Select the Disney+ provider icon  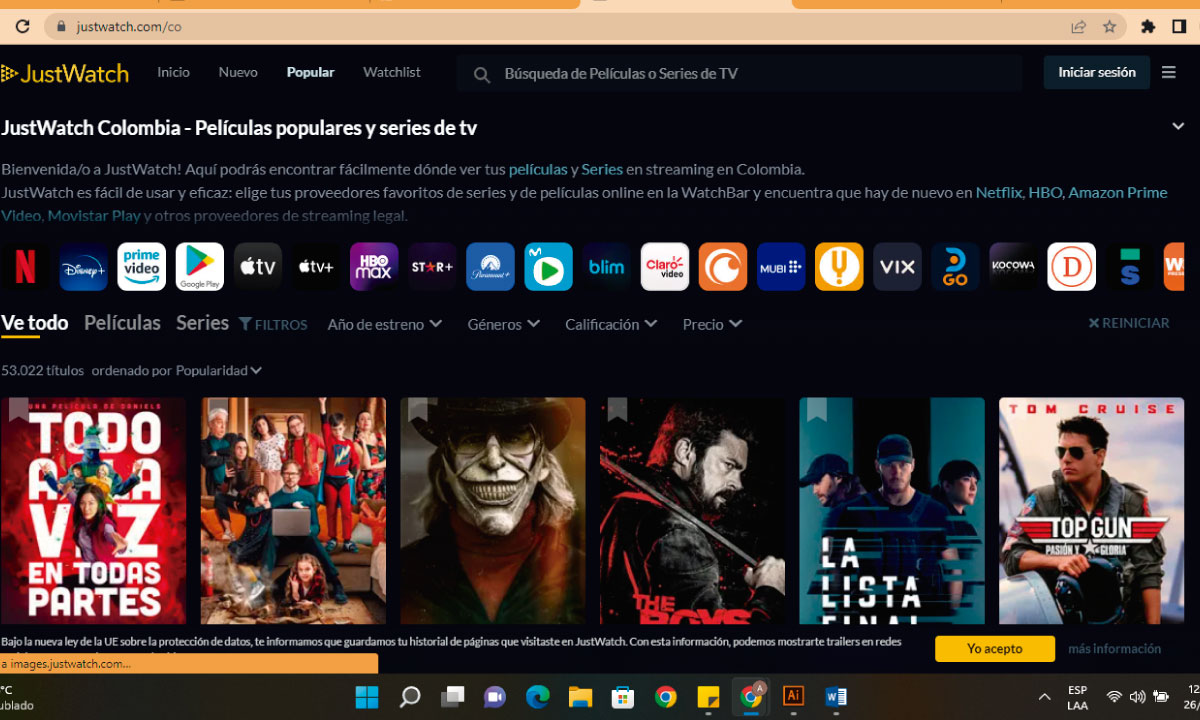(x=84, y=266)
